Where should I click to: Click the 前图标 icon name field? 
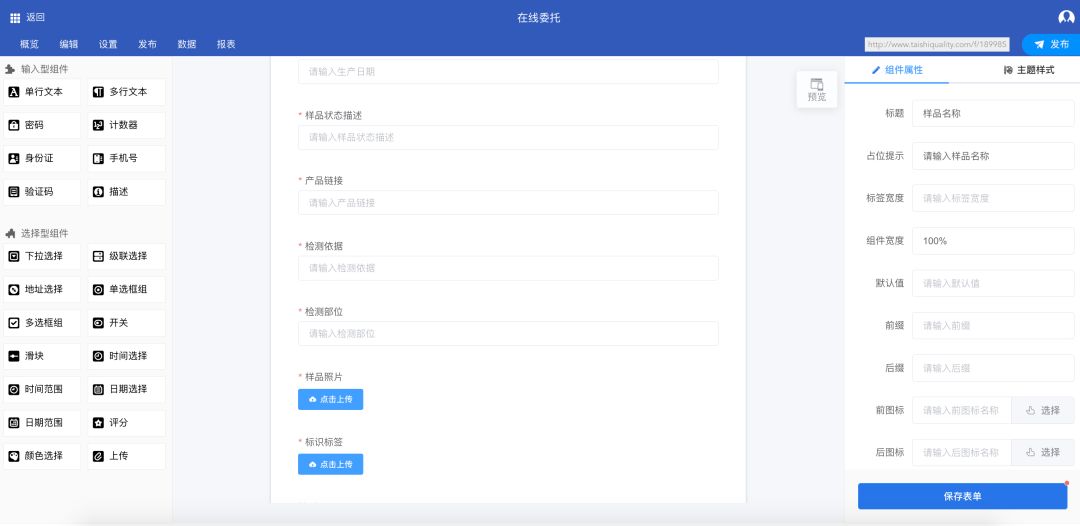pyautogui.click(x=962, y=410)
